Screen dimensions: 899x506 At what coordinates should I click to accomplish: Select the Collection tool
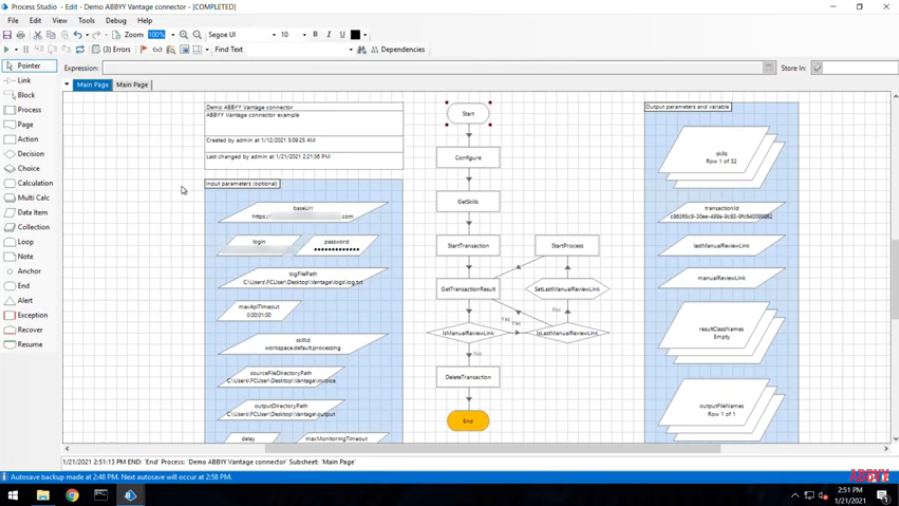[29, 227]
